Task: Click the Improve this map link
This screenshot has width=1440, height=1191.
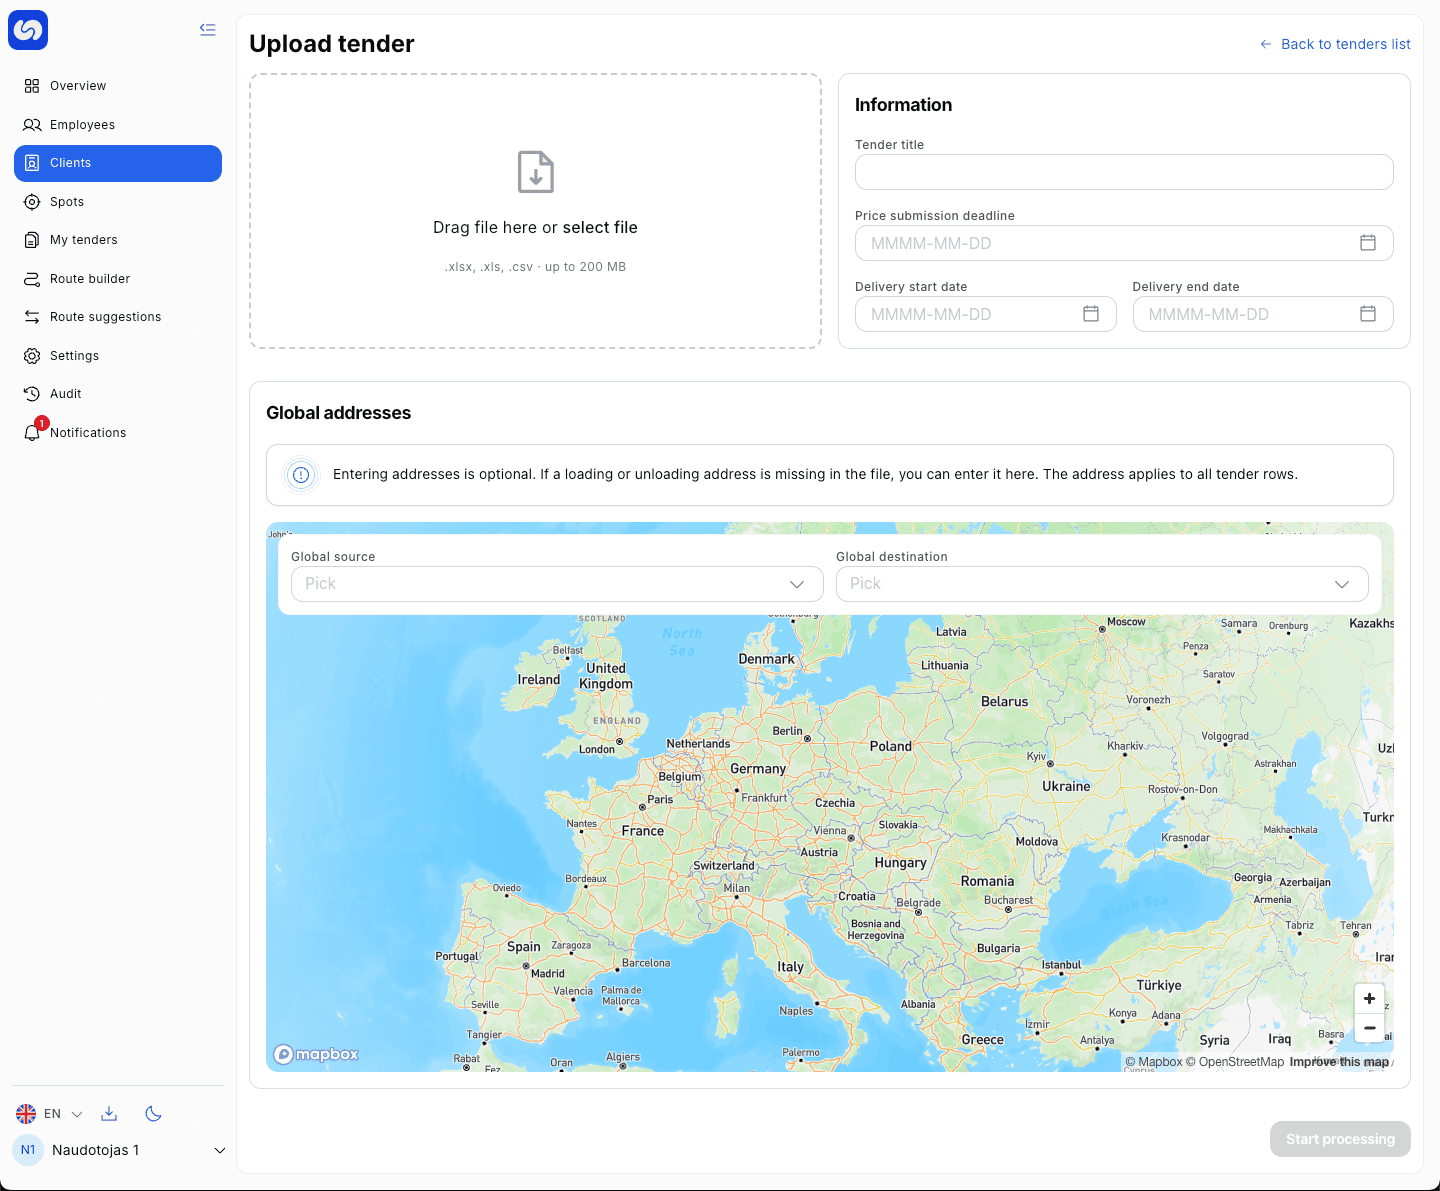Action: (x=1339, y=1062)
